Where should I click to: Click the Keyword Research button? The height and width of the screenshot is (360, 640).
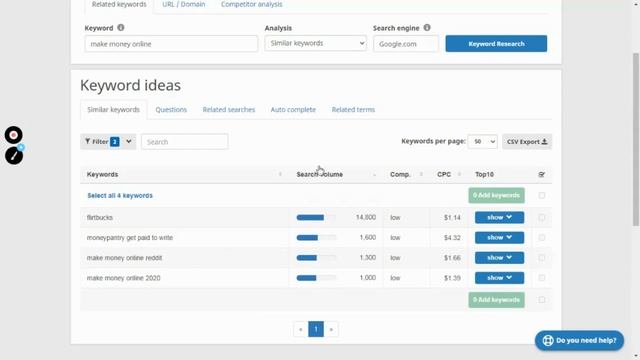pos(496,44)
